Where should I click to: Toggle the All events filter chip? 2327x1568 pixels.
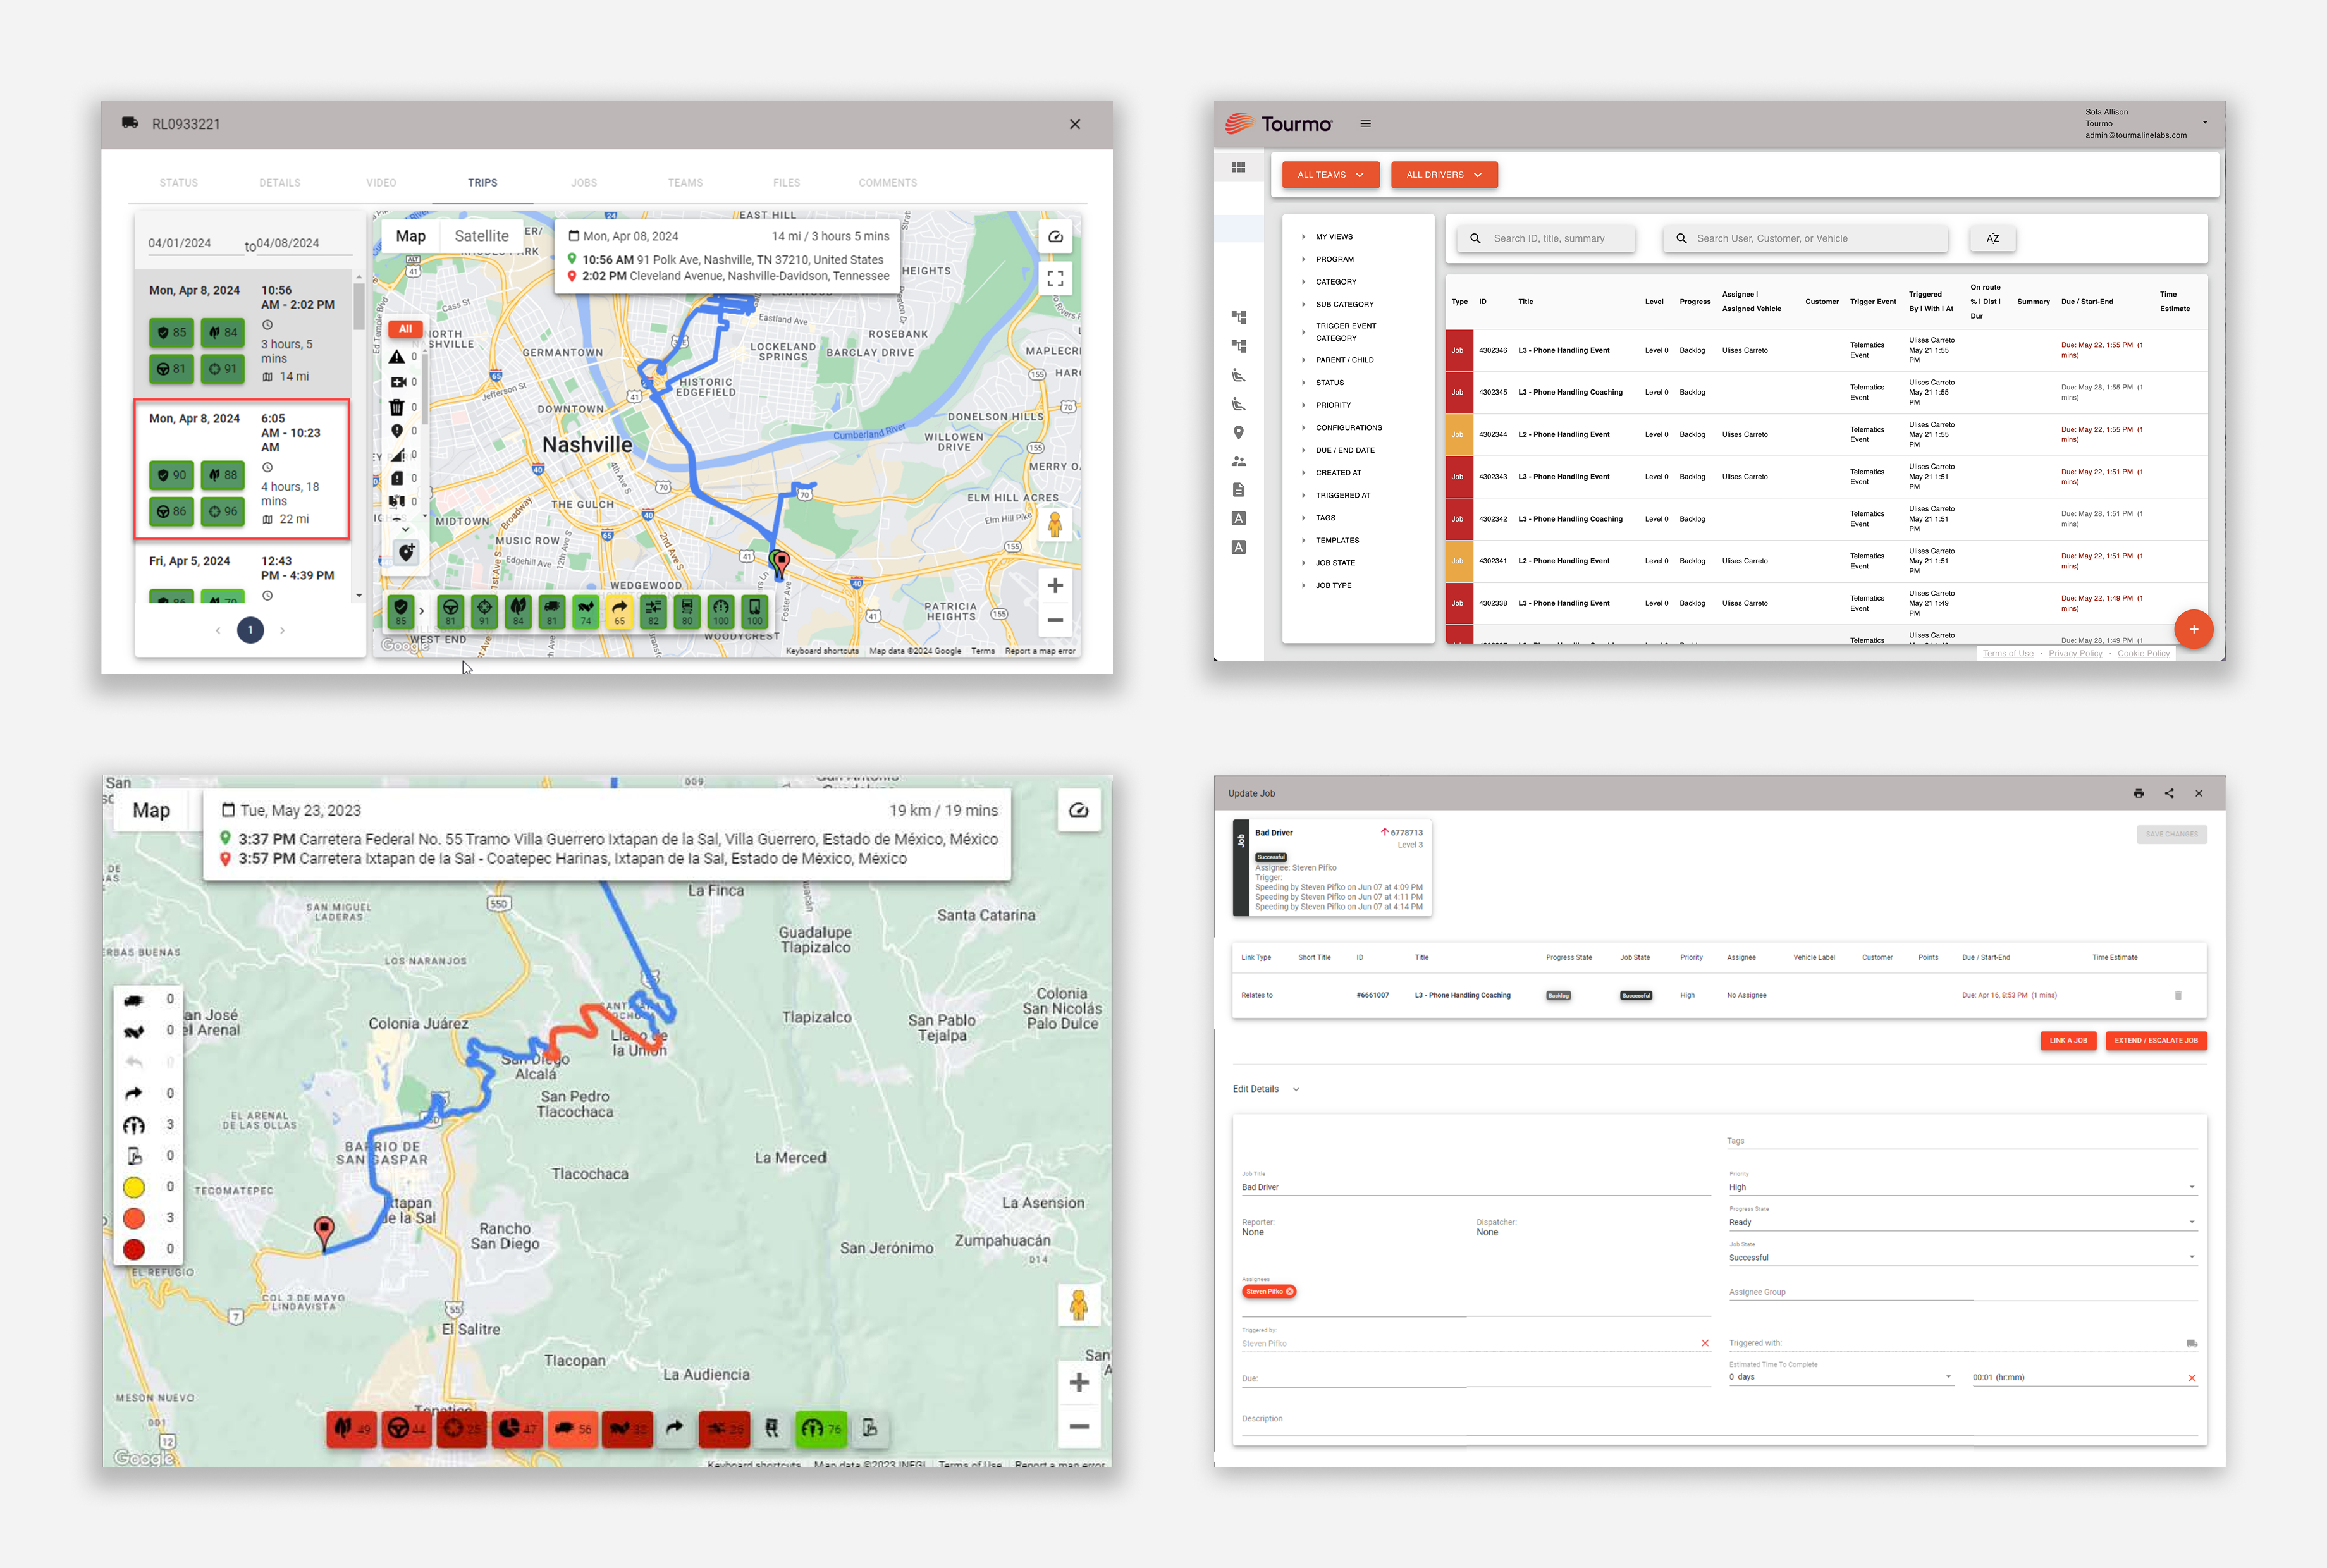[x=405, y=329]
